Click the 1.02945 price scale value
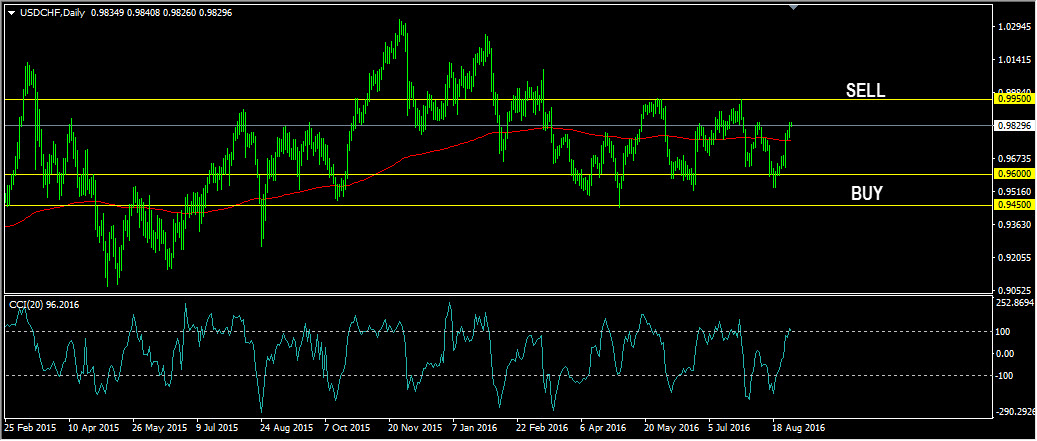1037x441 pixels. click(x=1014, y=27)
